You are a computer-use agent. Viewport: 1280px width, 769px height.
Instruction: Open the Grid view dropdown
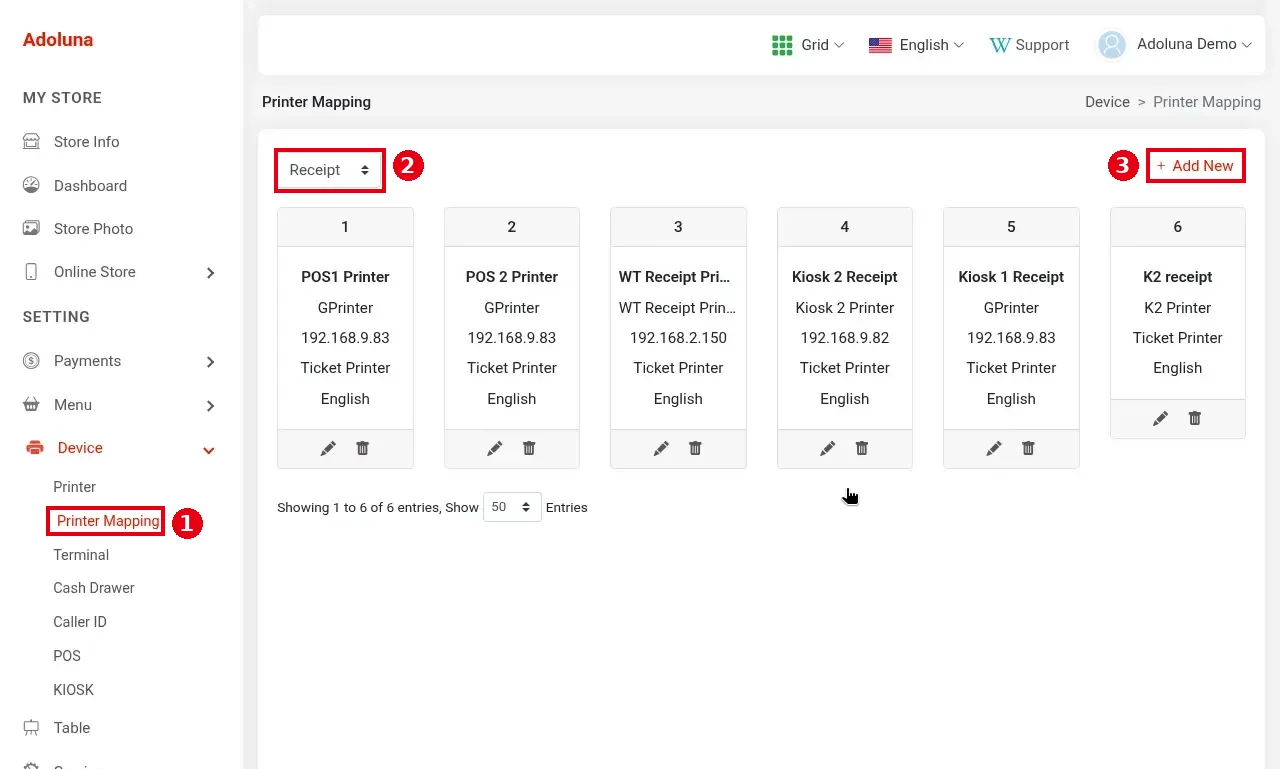[x=808, y=45]
